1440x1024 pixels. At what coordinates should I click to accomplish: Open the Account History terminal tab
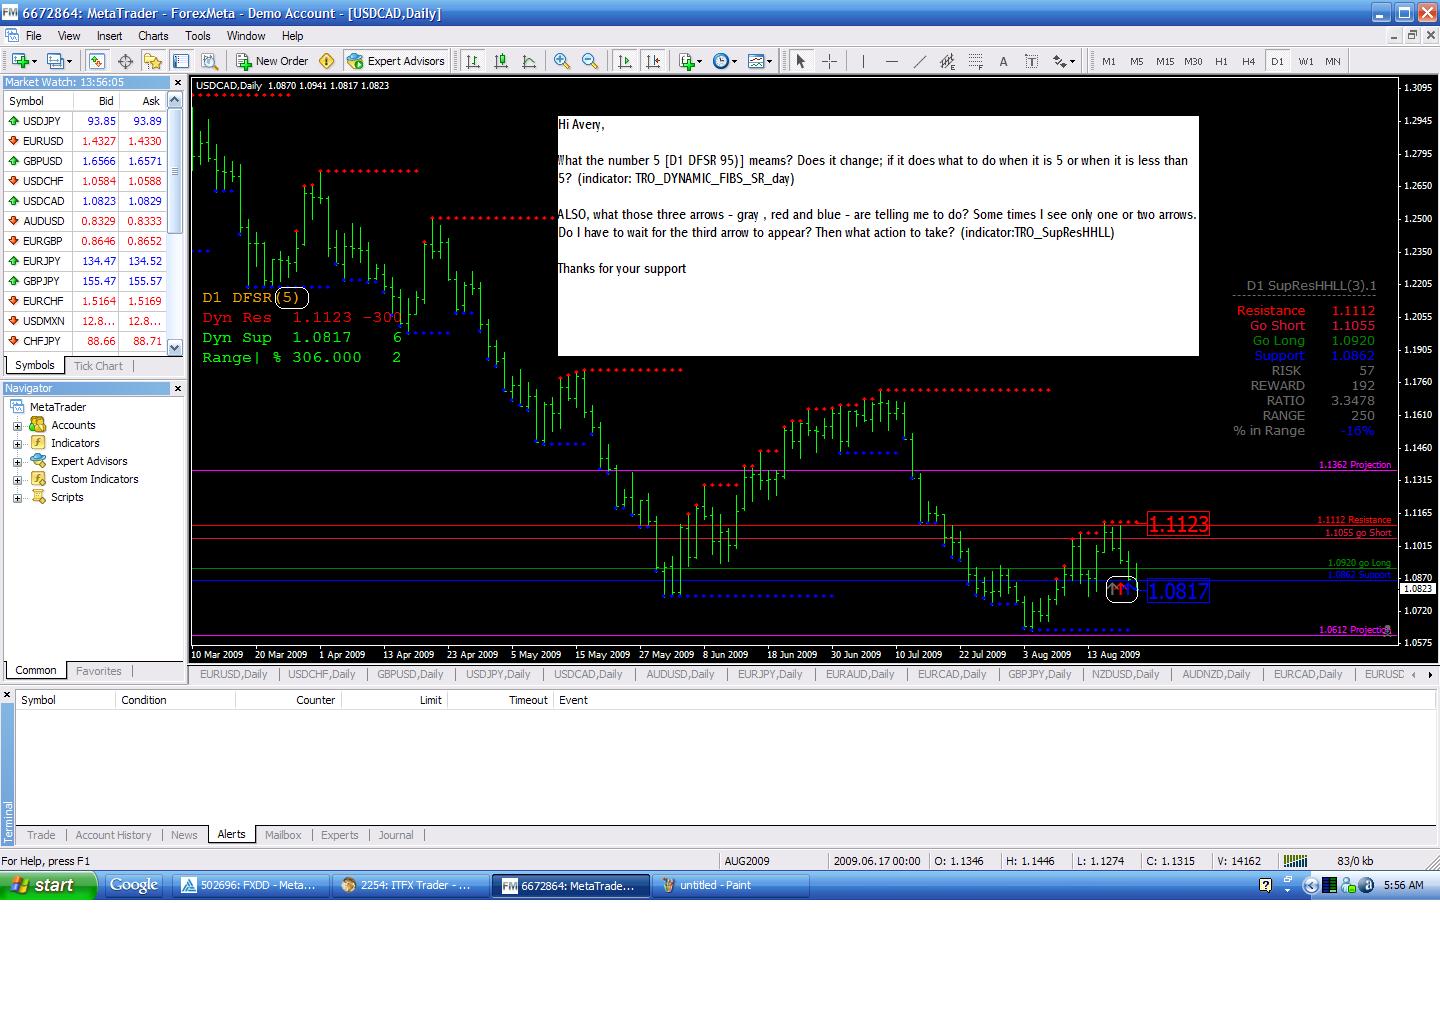pos(113,835)
